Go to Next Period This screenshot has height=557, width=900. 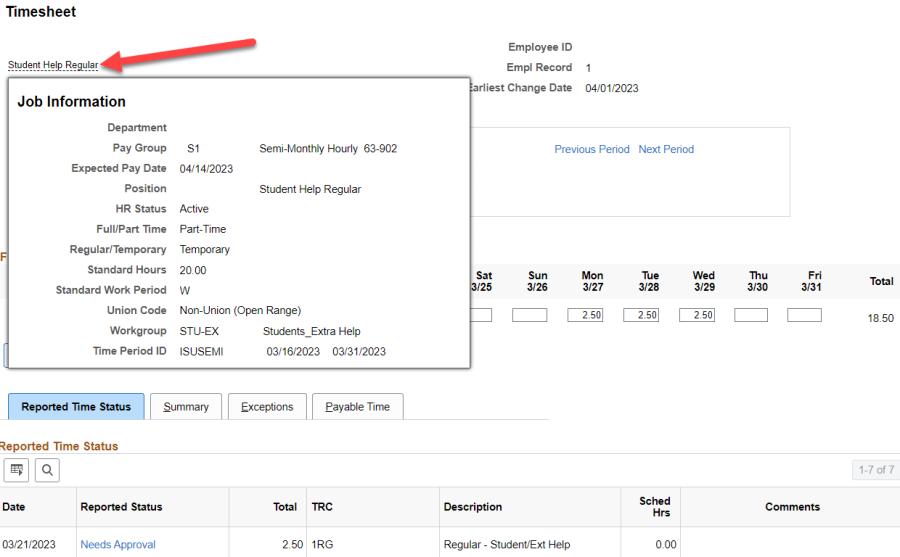(666, 149)
